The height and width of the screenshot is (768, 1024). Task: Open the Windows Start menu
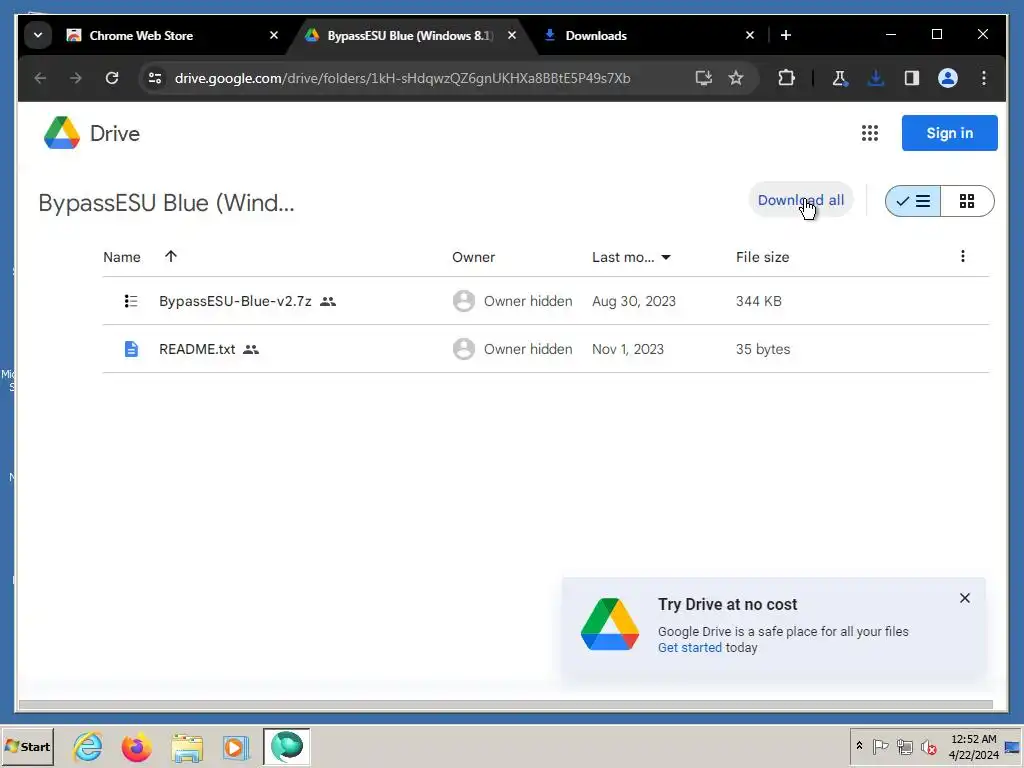point(27,747)
